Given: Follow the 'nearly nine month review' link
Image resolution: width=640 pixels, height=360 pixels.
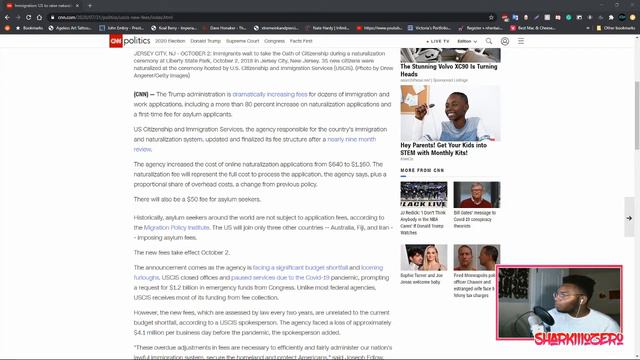Looking at the screenshot, I should [x=351, y=139].
